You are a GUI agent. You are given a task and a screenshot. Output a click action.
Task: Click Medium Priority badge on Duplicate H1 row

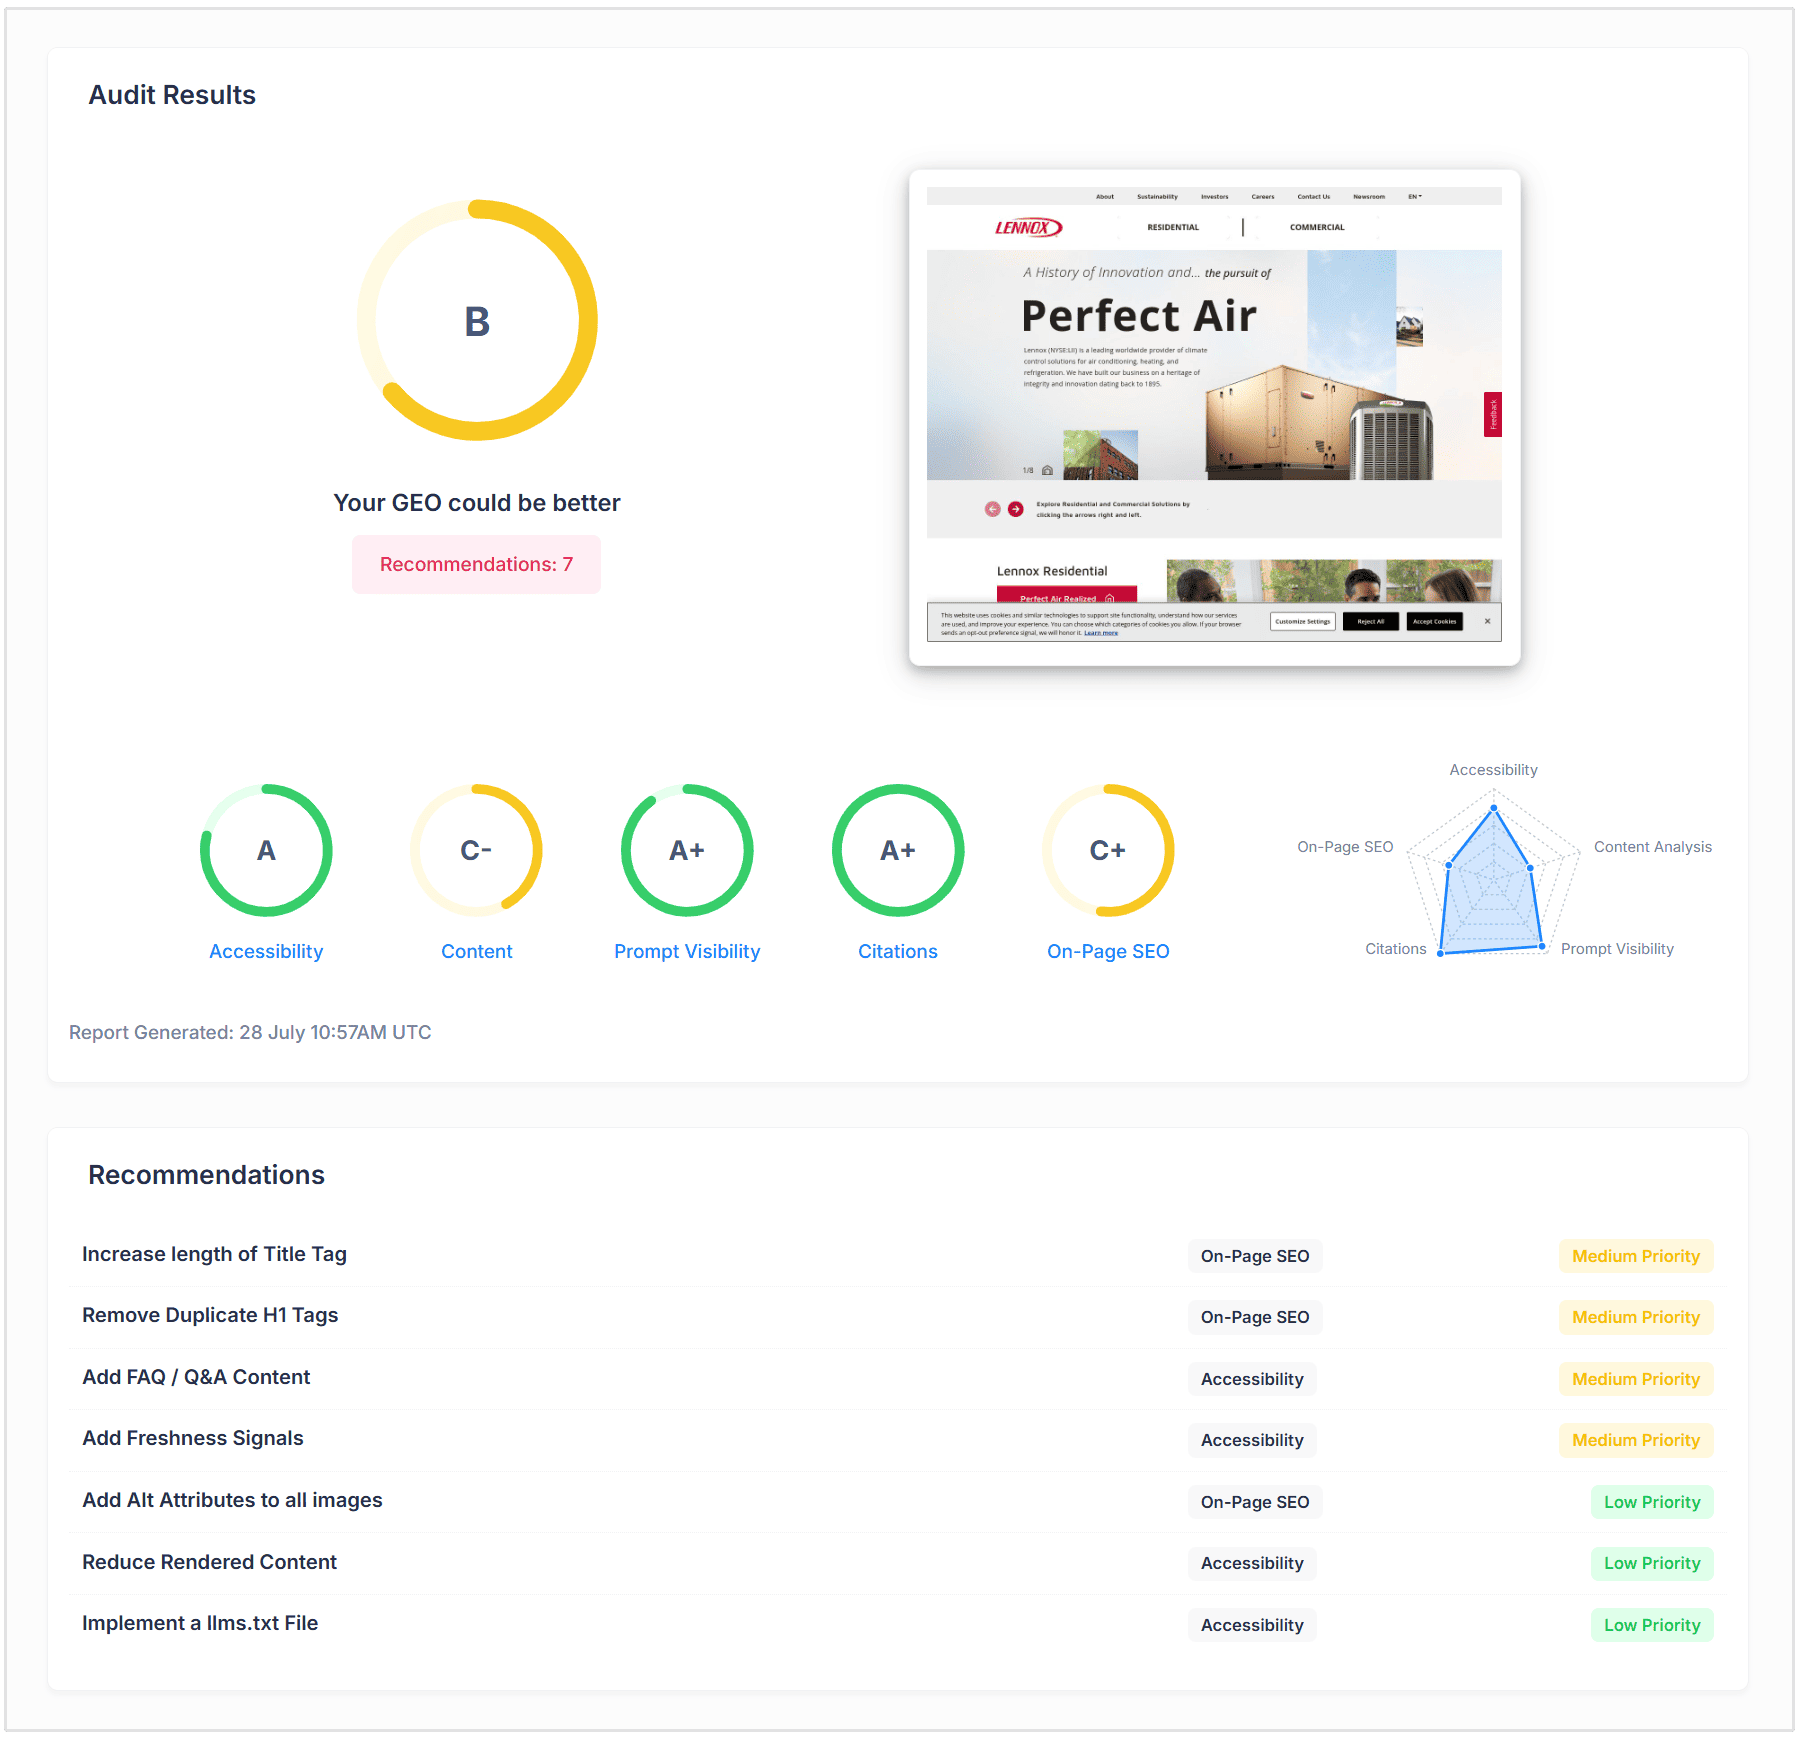[x=1636, y=1317]
